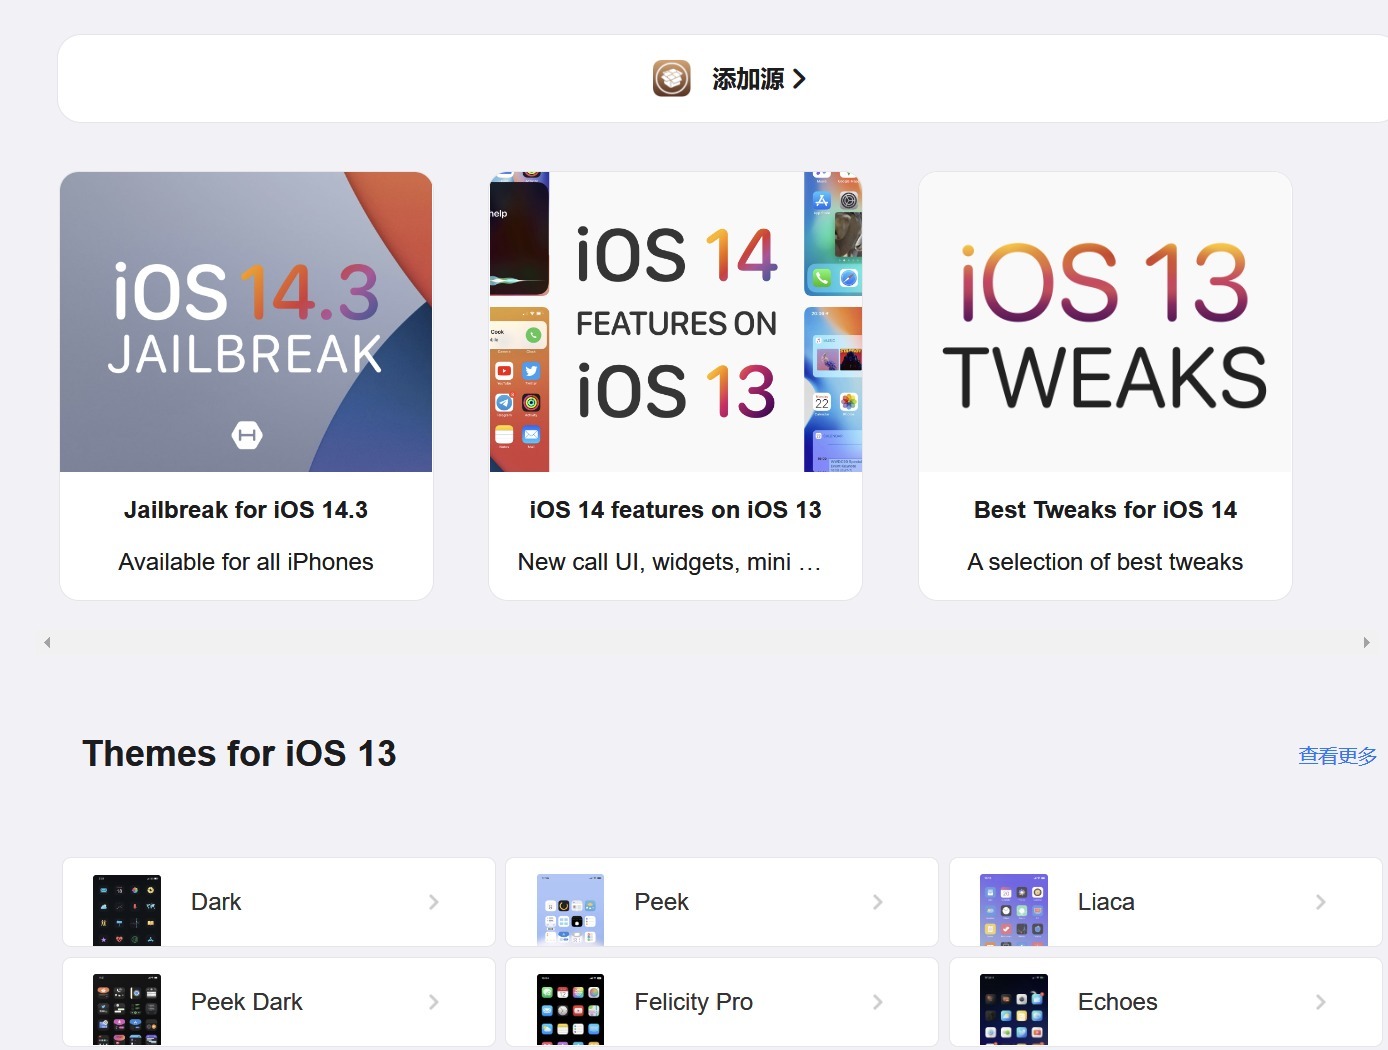Select the Echoes theme thumbnail icon
Viewport: 1388px width, 1050px height.
click(x=1013, y=1010)
